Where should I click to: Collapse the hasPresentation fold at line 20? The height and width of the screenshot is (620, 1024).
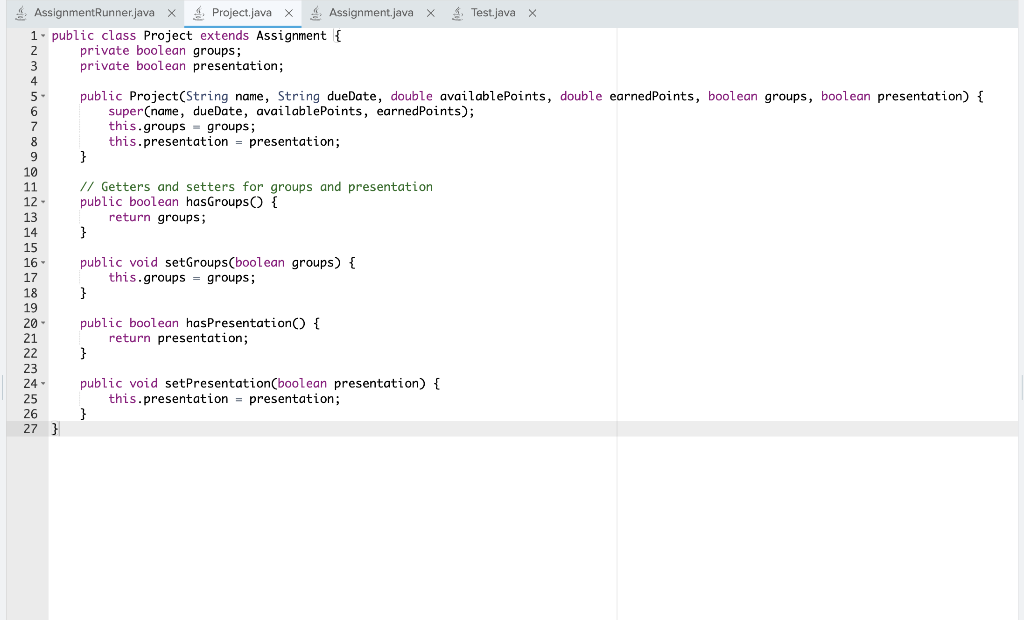click(x=43, y=323)
